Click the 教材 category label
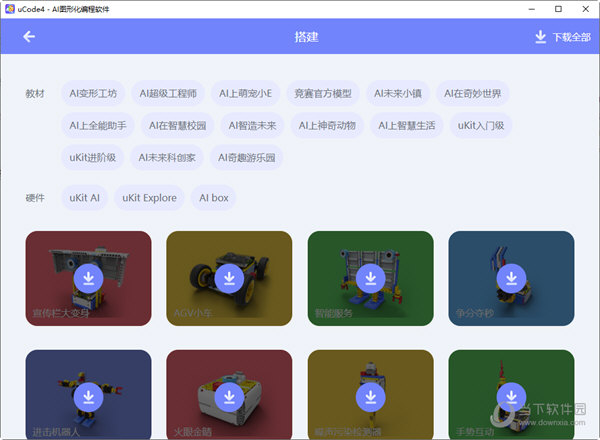Viewport: 600px width, 440px height. tap(35, 93)
